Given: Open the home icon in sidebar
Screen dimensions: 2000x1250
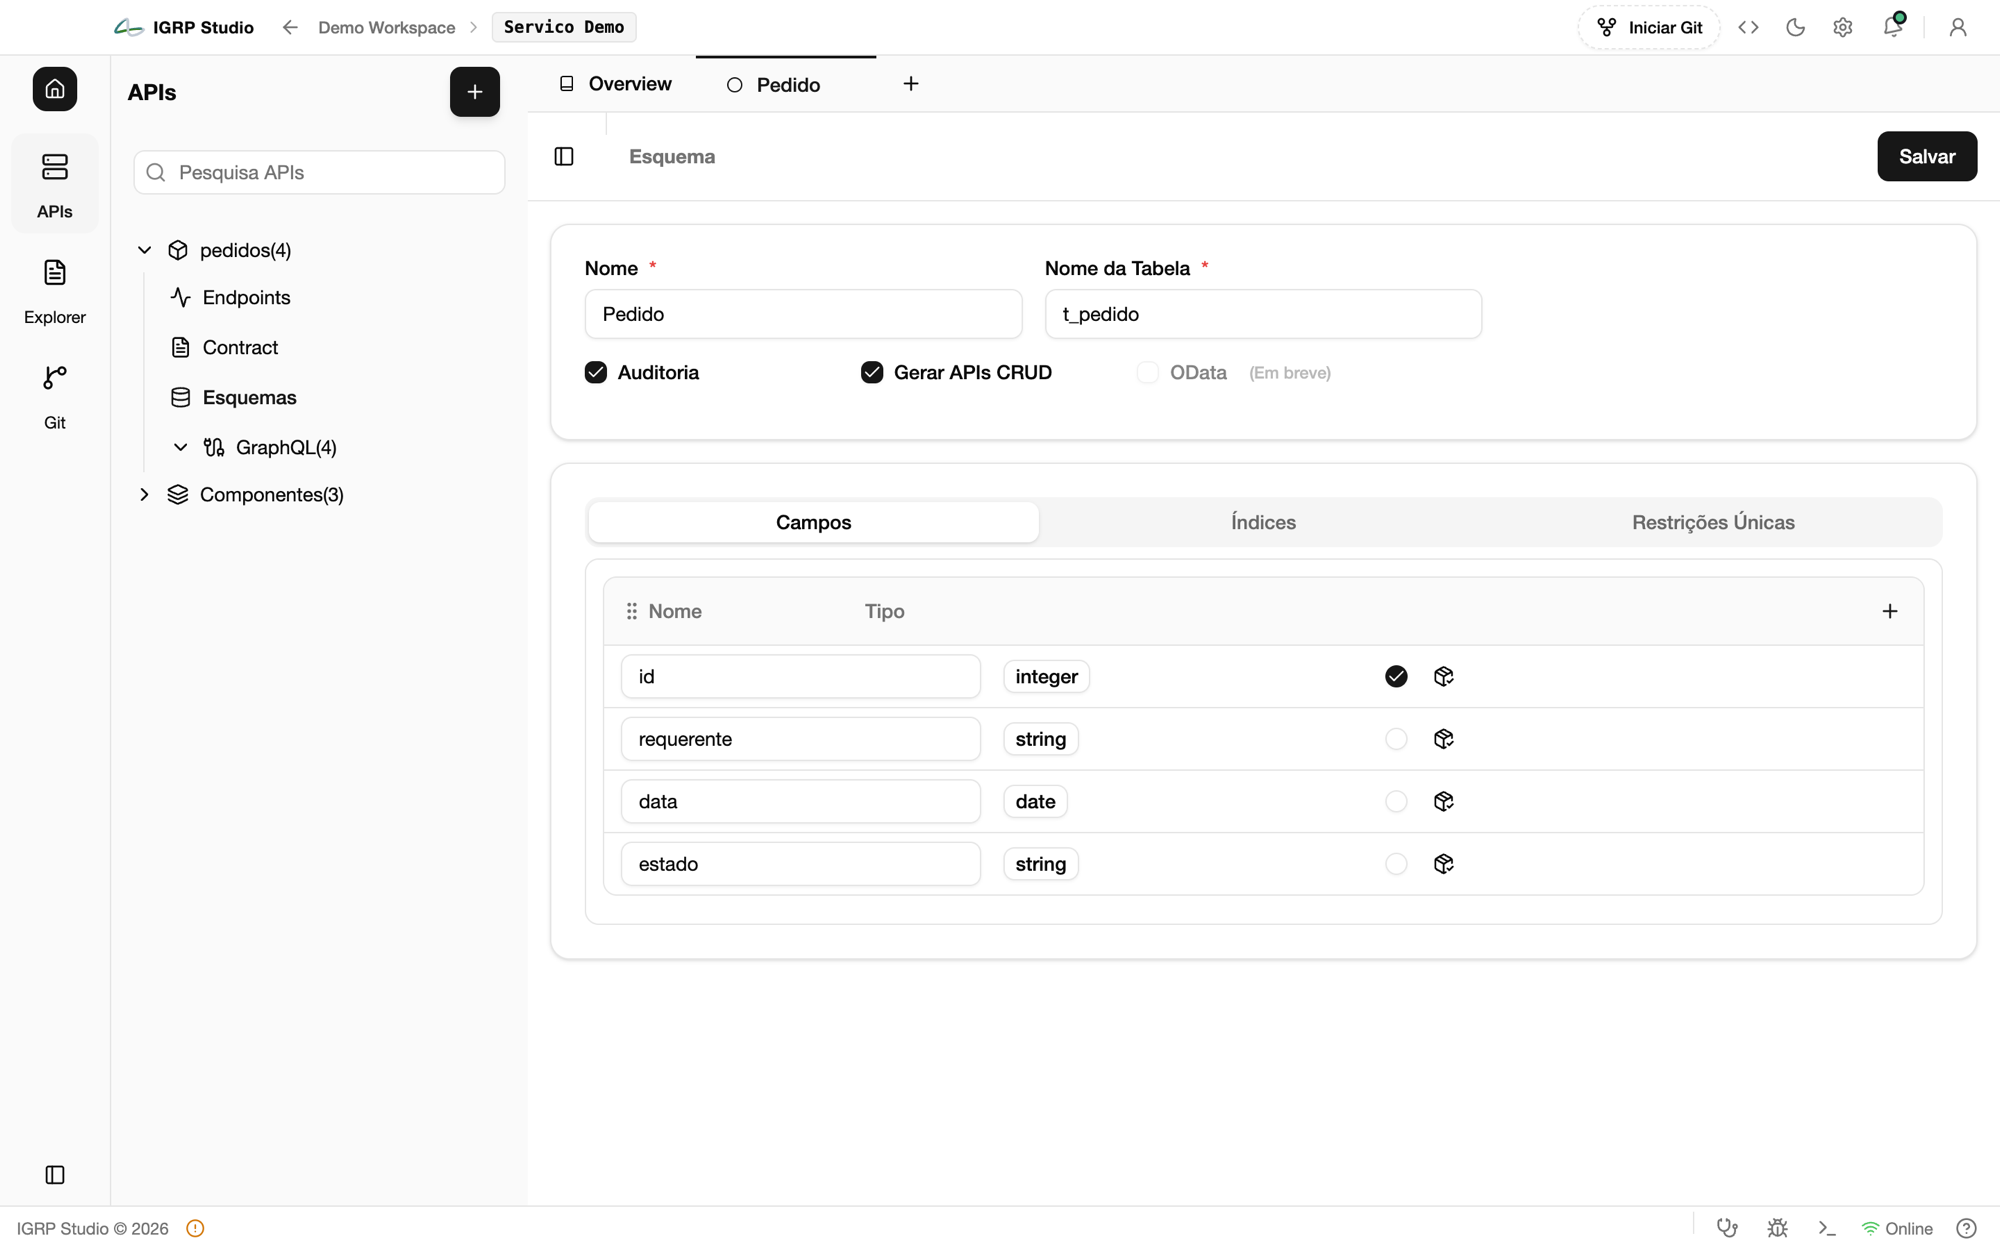Looking at the screenshot, I should 55,89.
